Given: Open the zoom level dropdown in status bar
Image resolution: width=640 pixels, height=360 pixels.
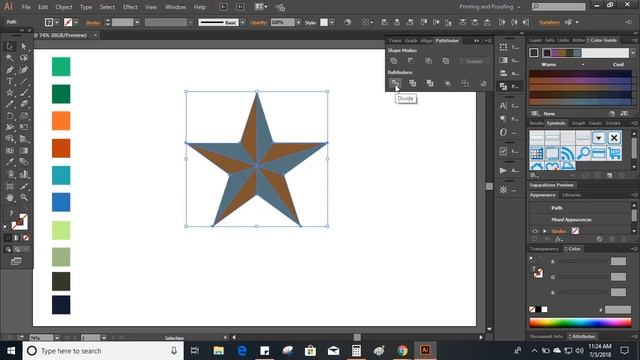Looking at the screenshot, I should (x=57, y=338).
